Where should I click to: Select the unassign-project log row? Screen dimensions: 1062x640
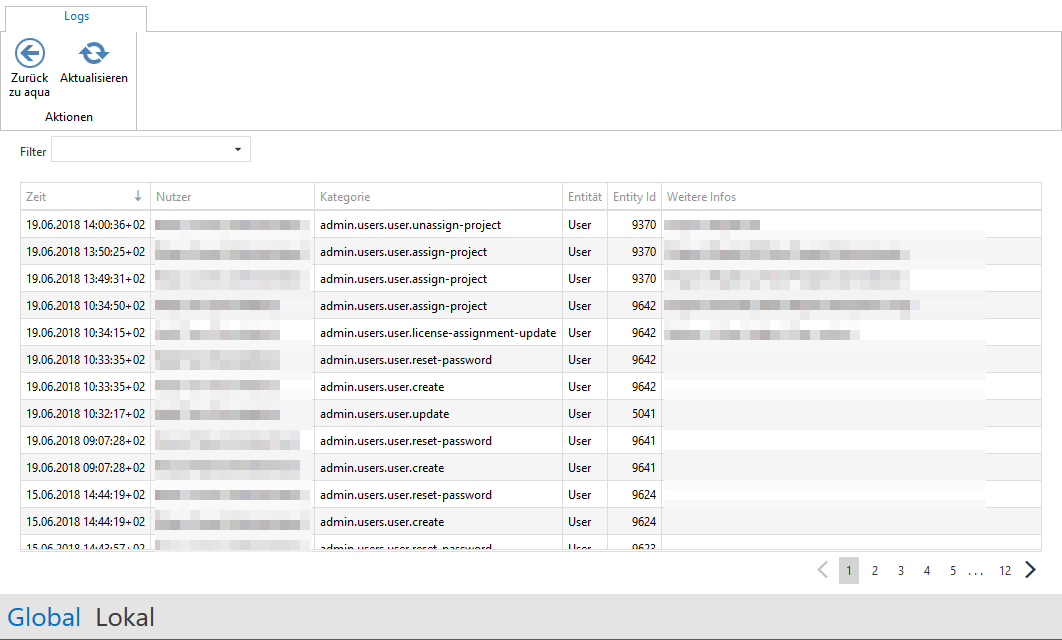(410, 225)
